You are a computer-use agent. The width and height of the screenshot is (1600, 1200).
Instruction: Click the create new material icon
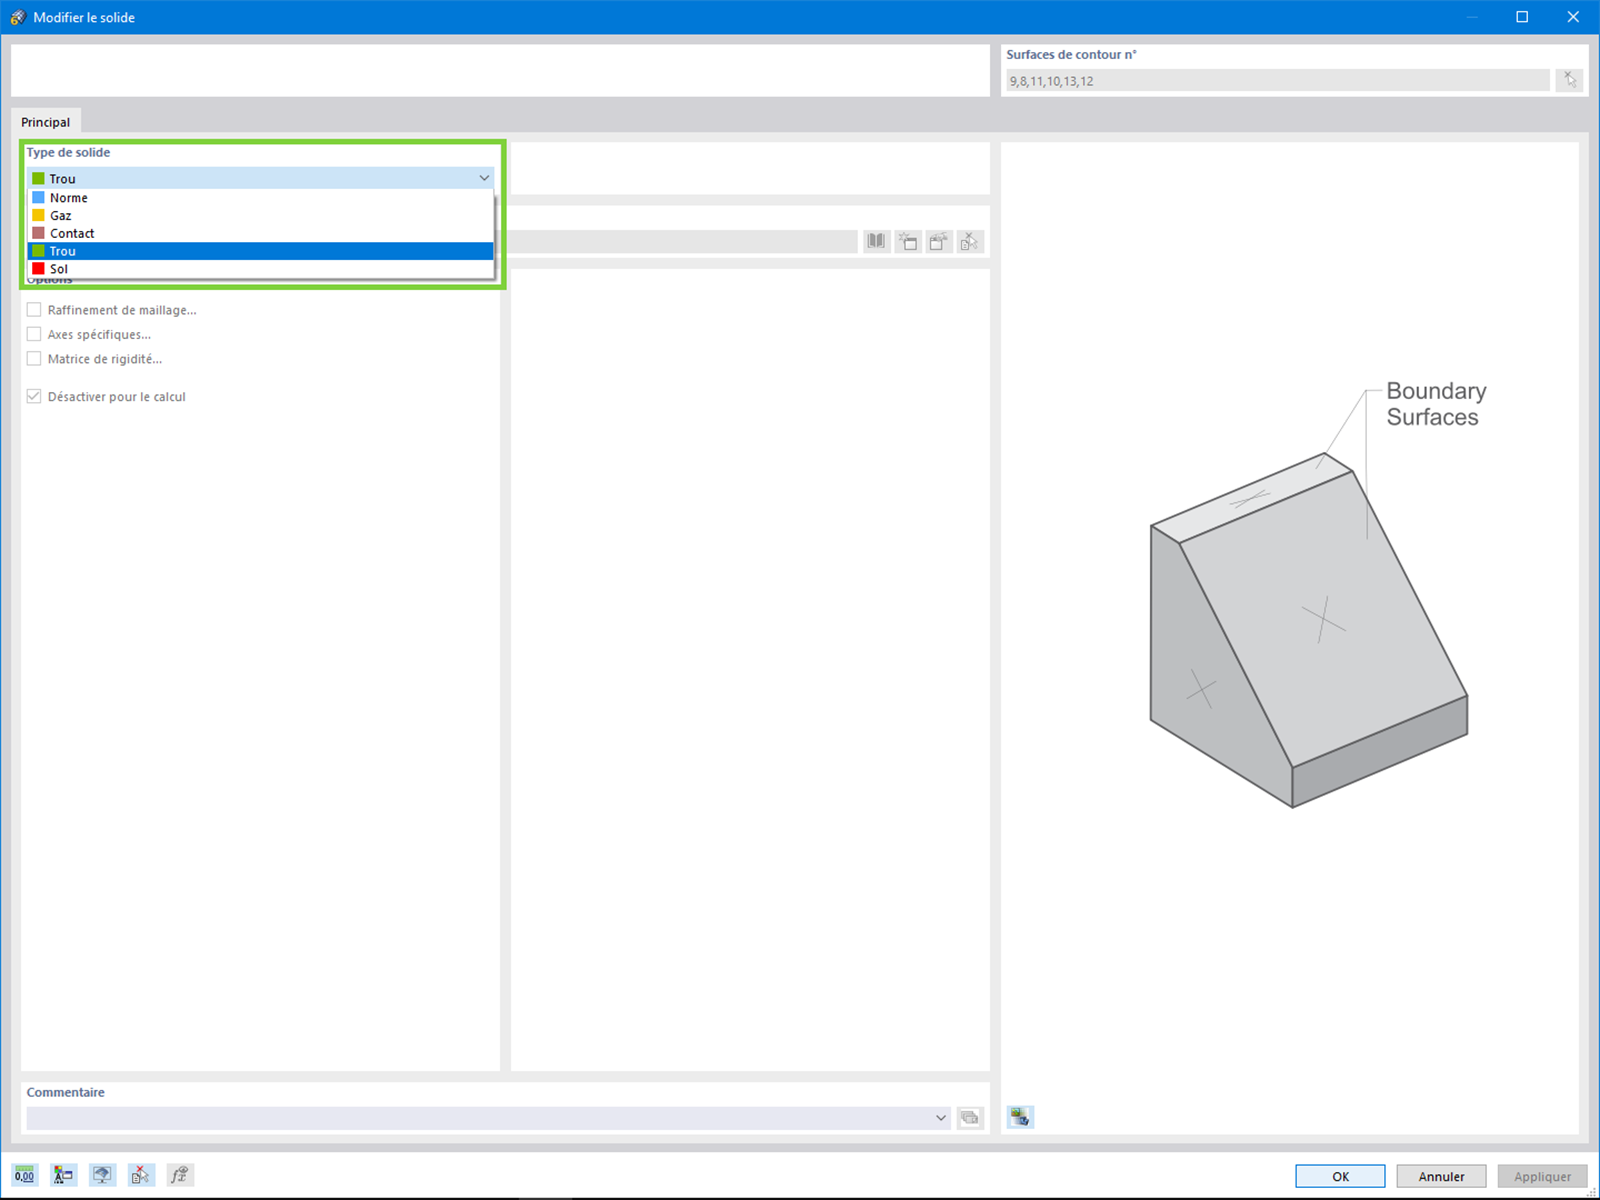coord(908,241)
